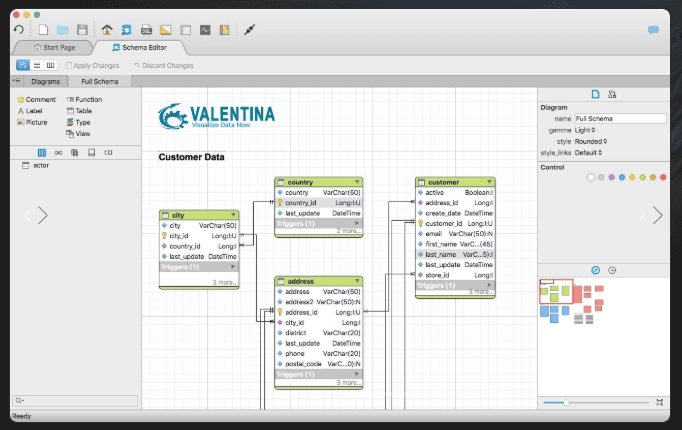682x430 pixels.
Task: Expand Triggers (1) in the address table
Action: tap(357, 374)
